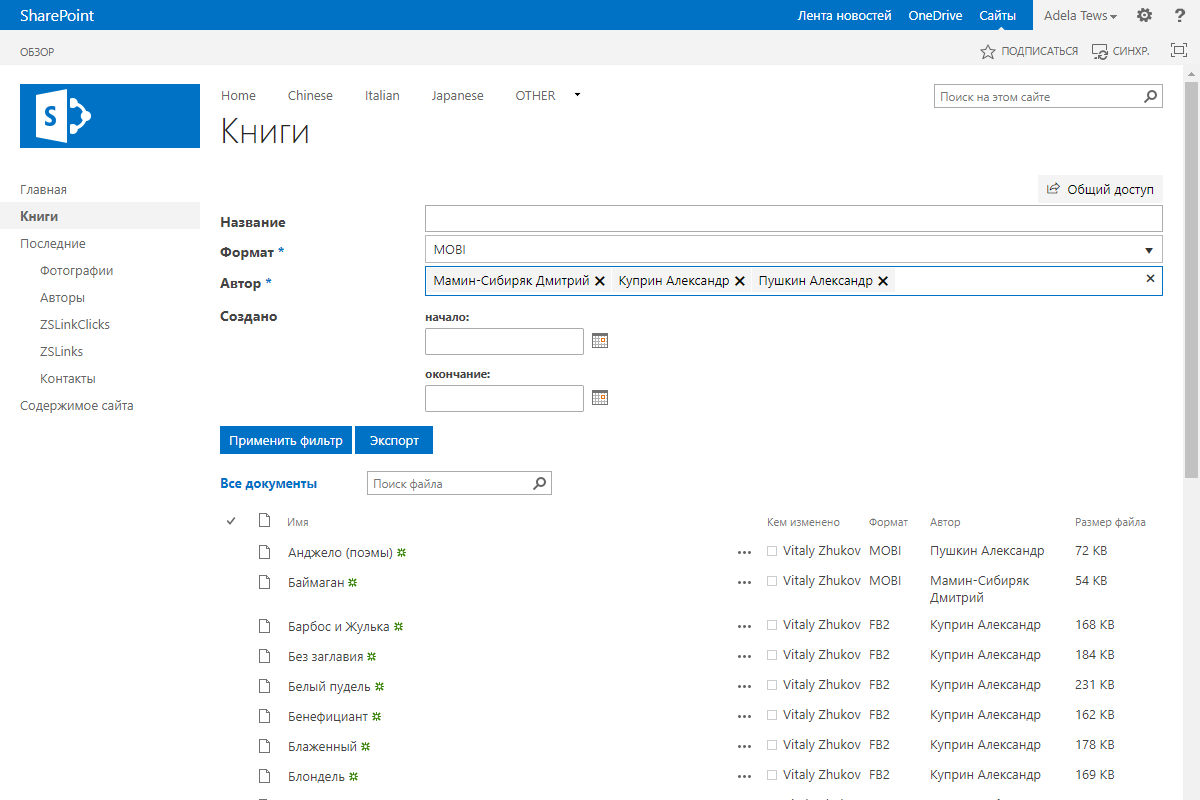Click the Применить фильтр button
Viewport: 1200px width, 800px height.
285,441
